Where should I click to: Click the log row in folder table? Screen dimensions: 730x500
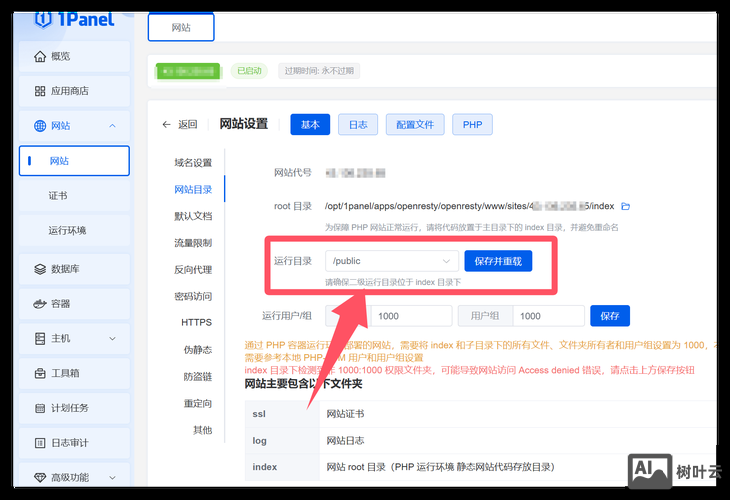coord(480,440)
